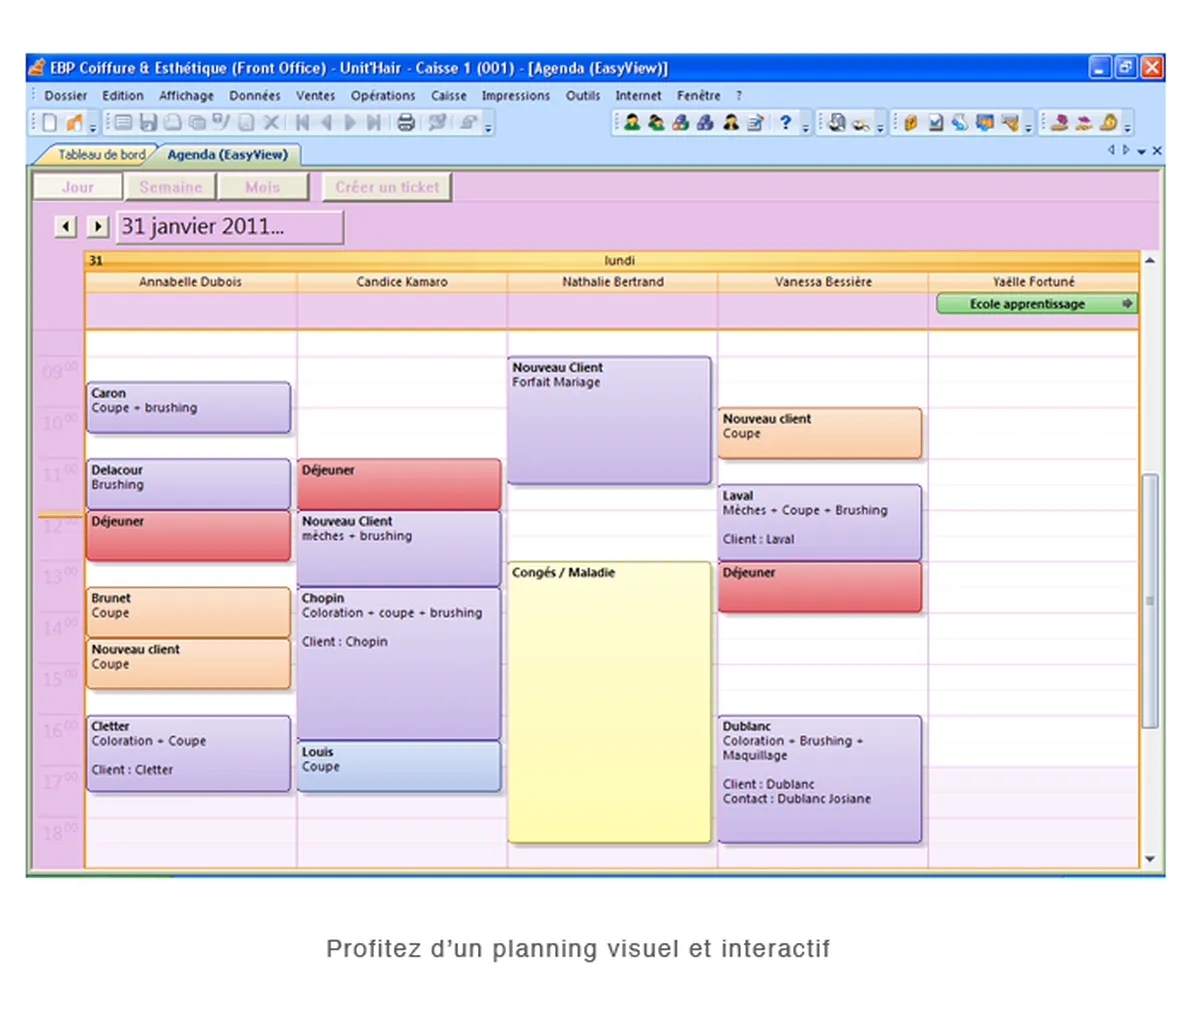Click the first green person icon
1200x1029 pixels.
click(x=632, y=123)
